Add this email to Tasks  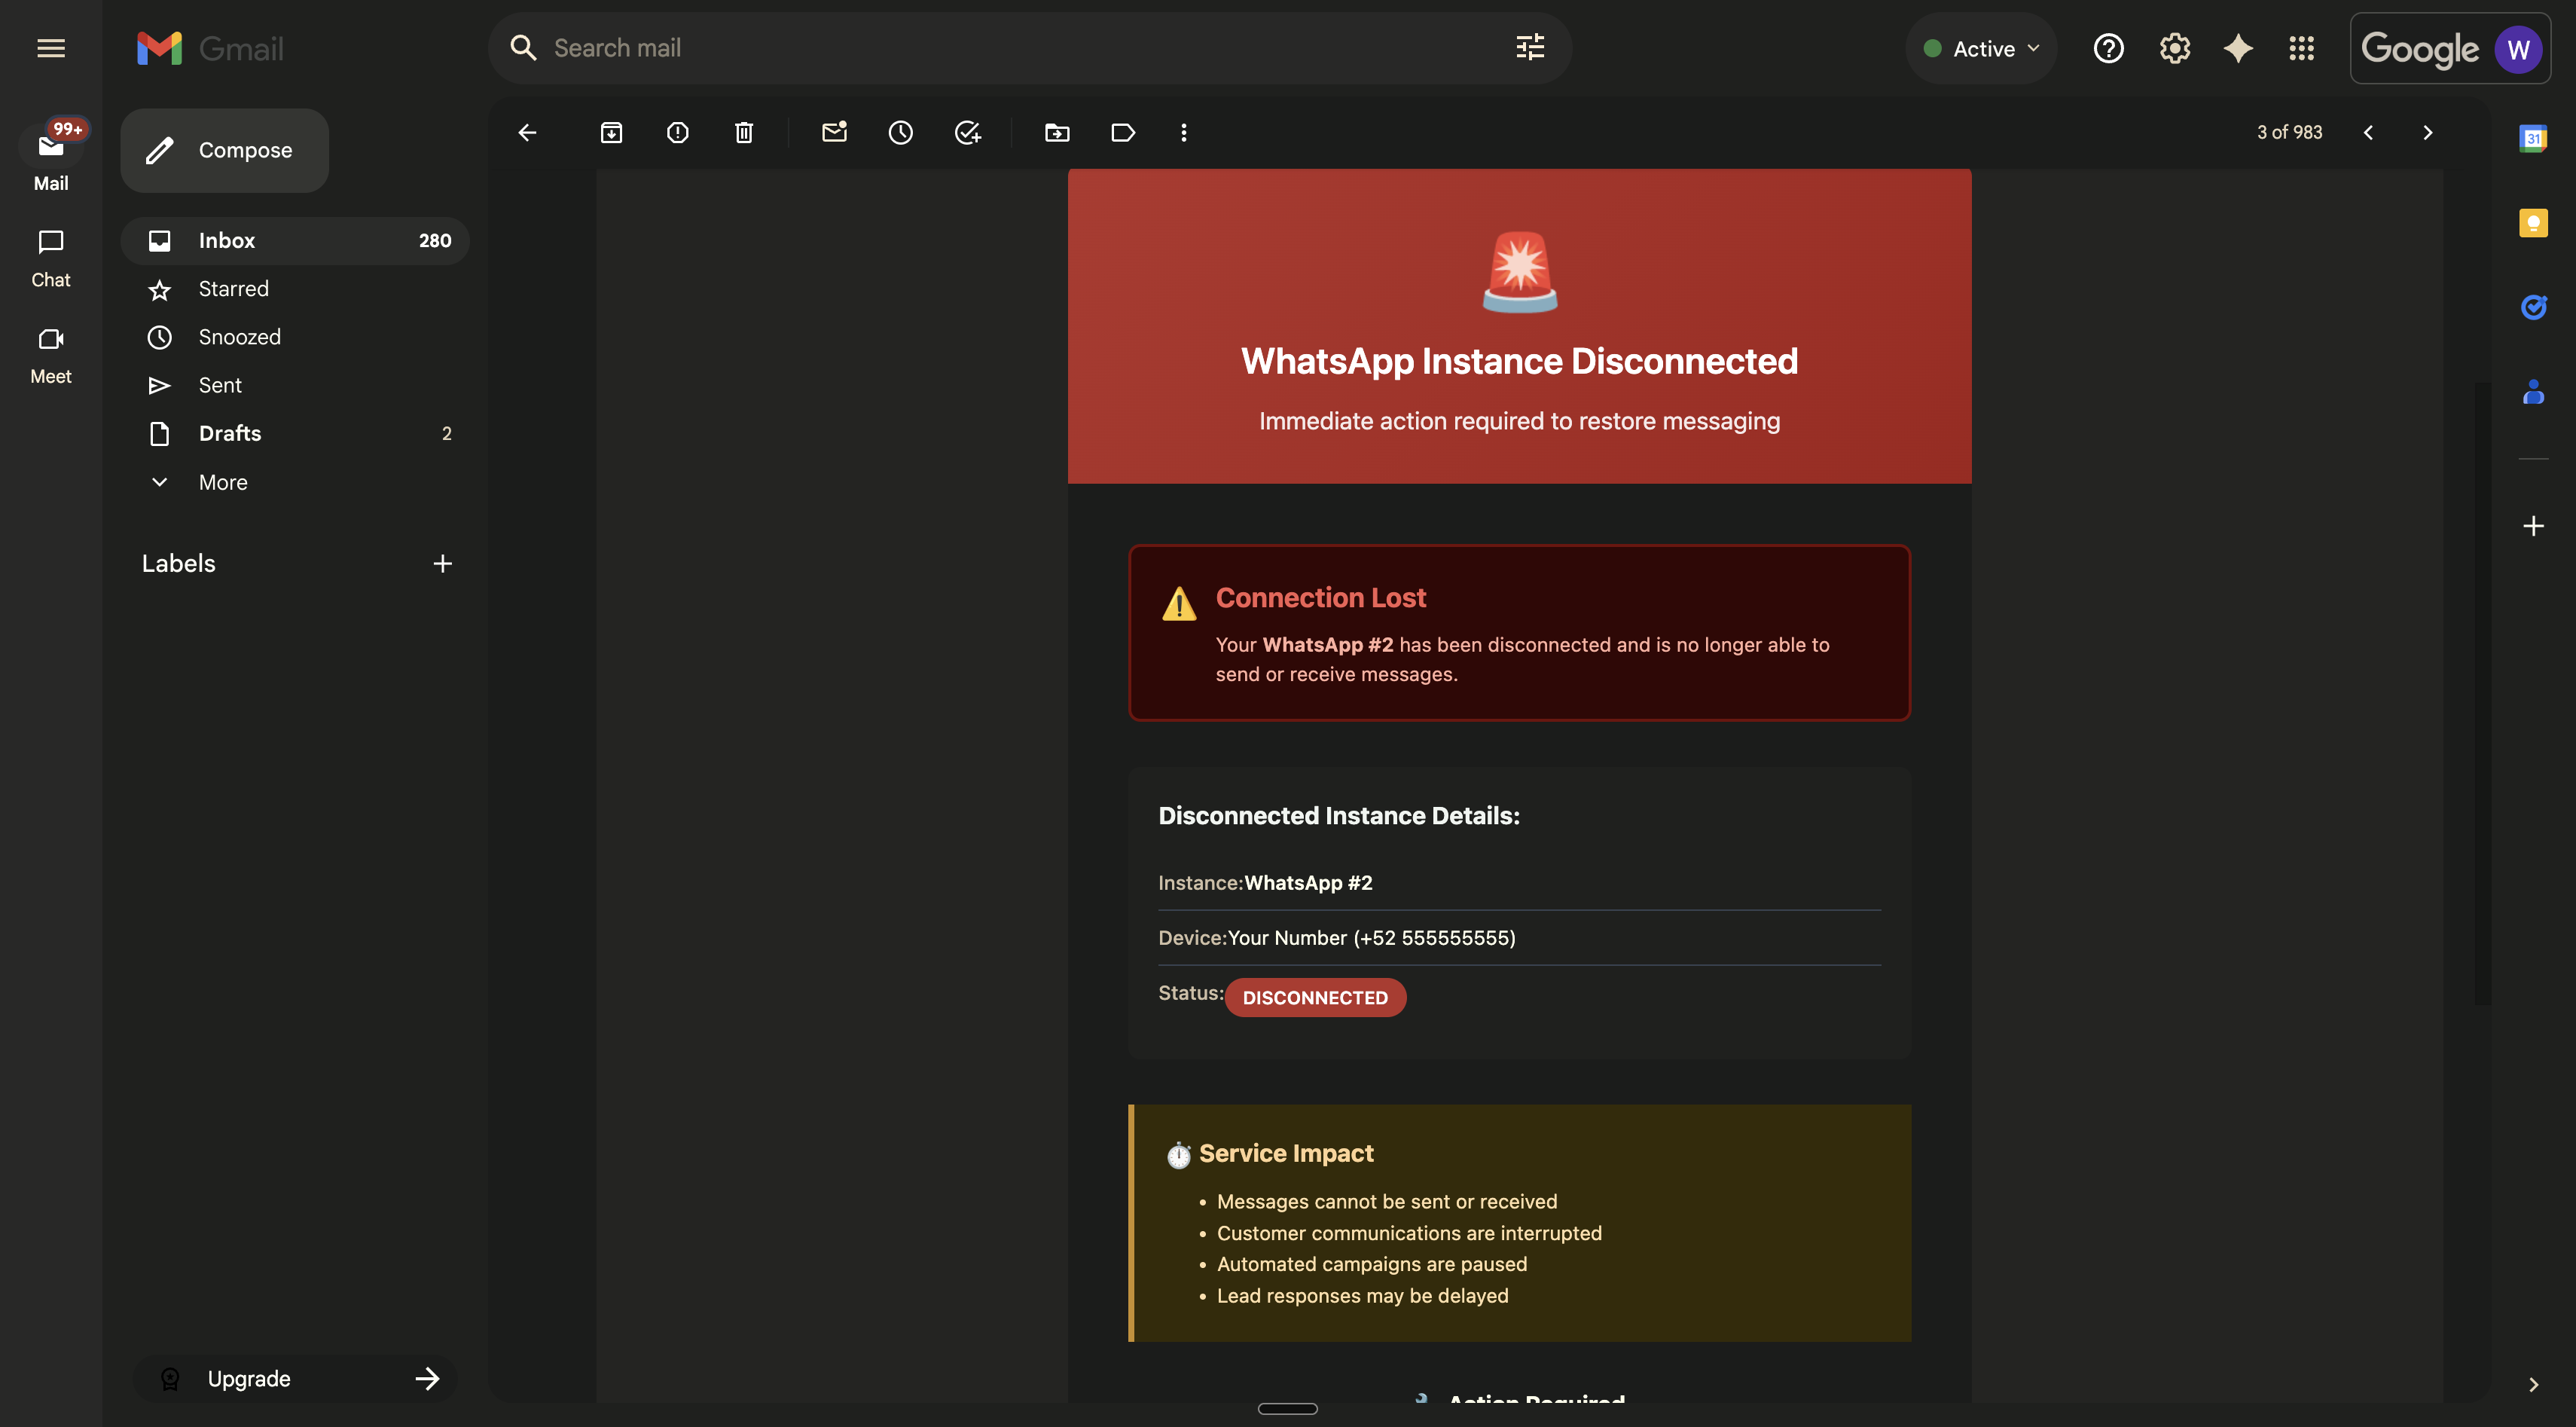click(x=966, y=132)
